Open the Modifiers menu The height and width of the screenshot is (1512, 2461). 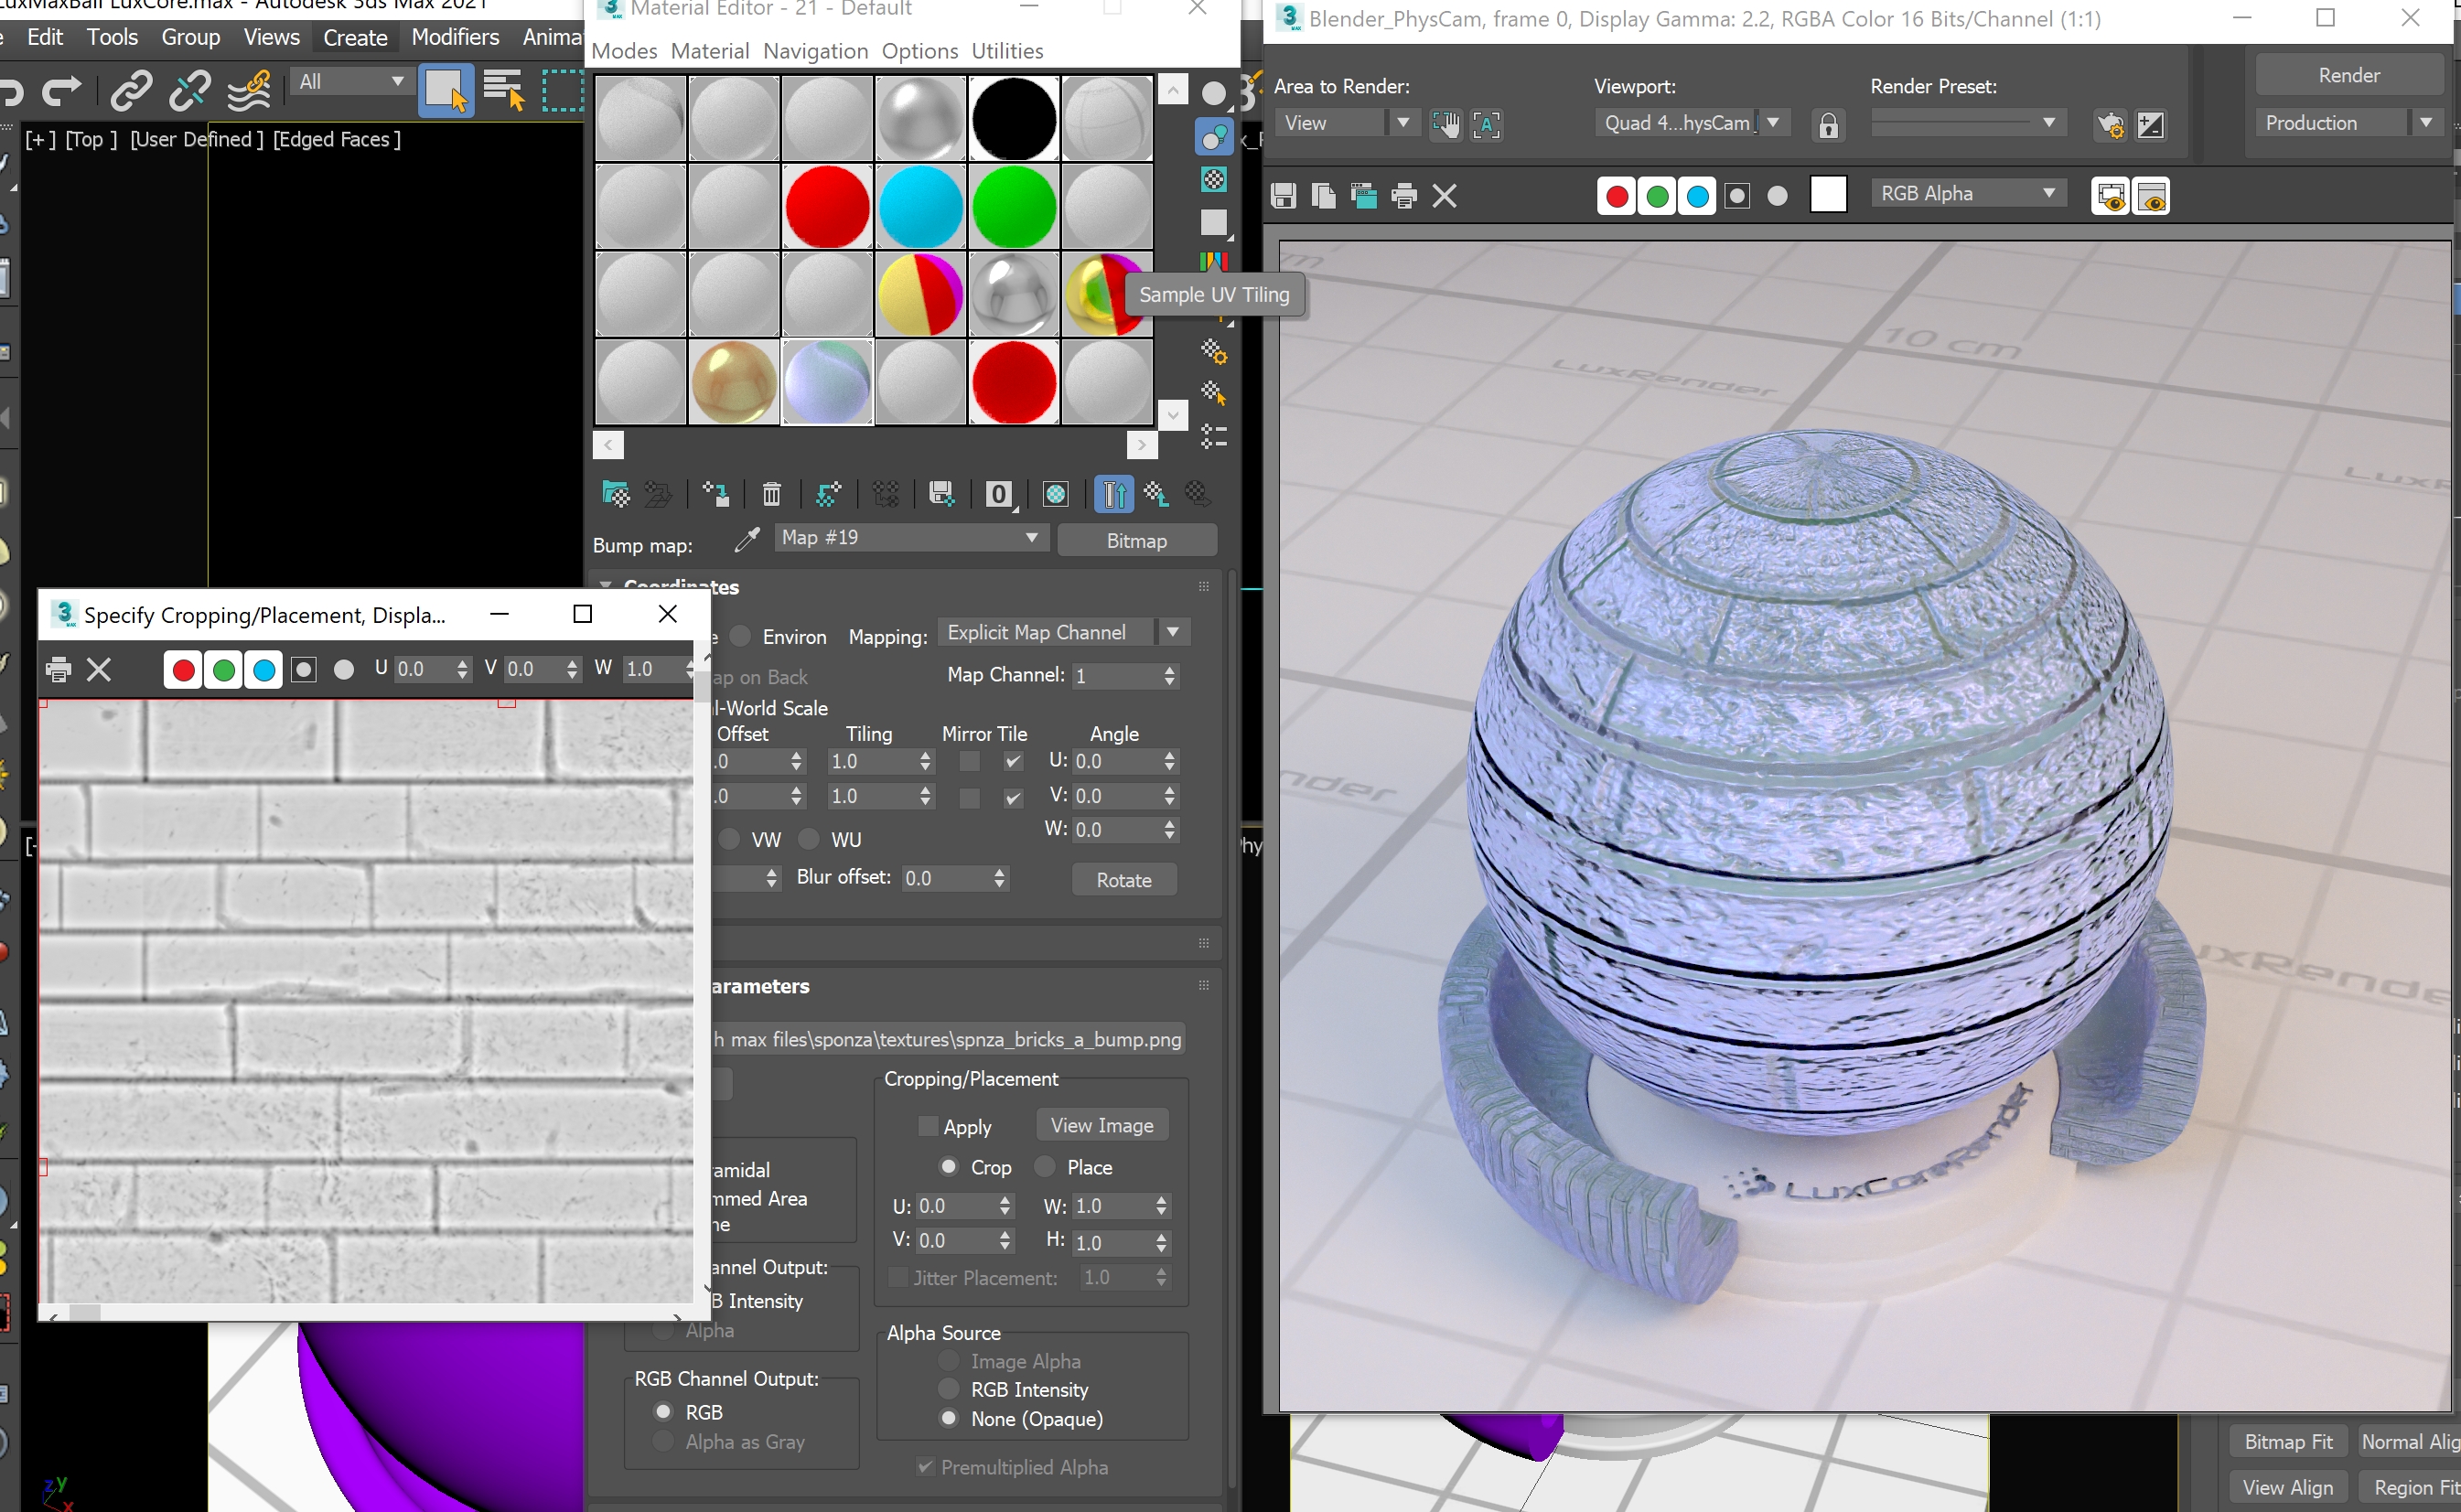pyautogui.click(x=455, y=37)
